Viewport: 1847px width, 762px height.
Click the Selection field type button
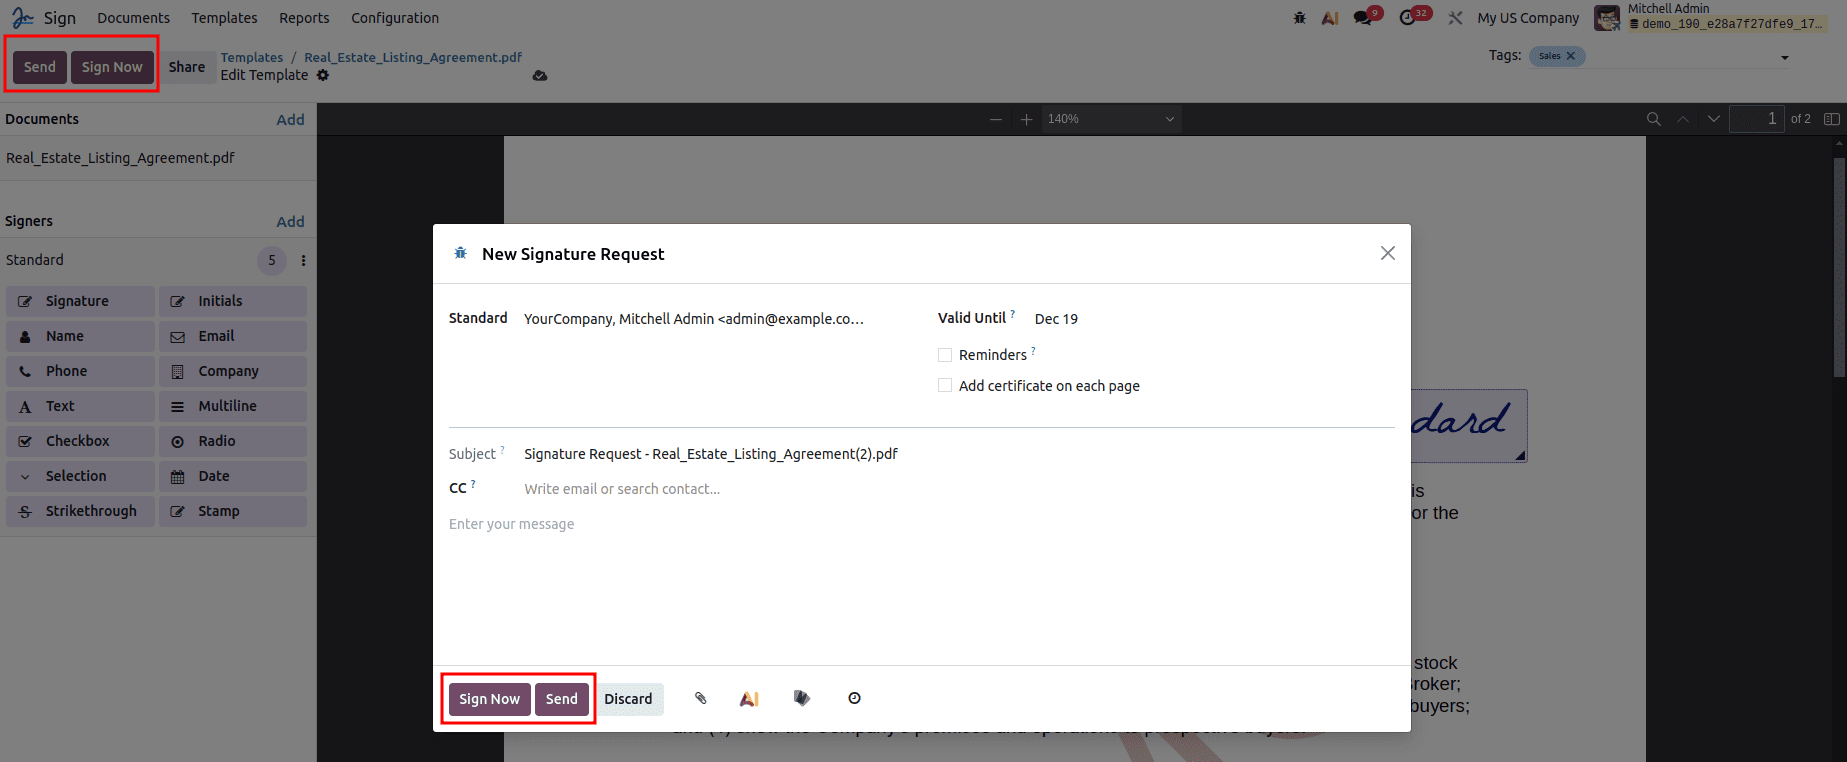coord(80,476)
